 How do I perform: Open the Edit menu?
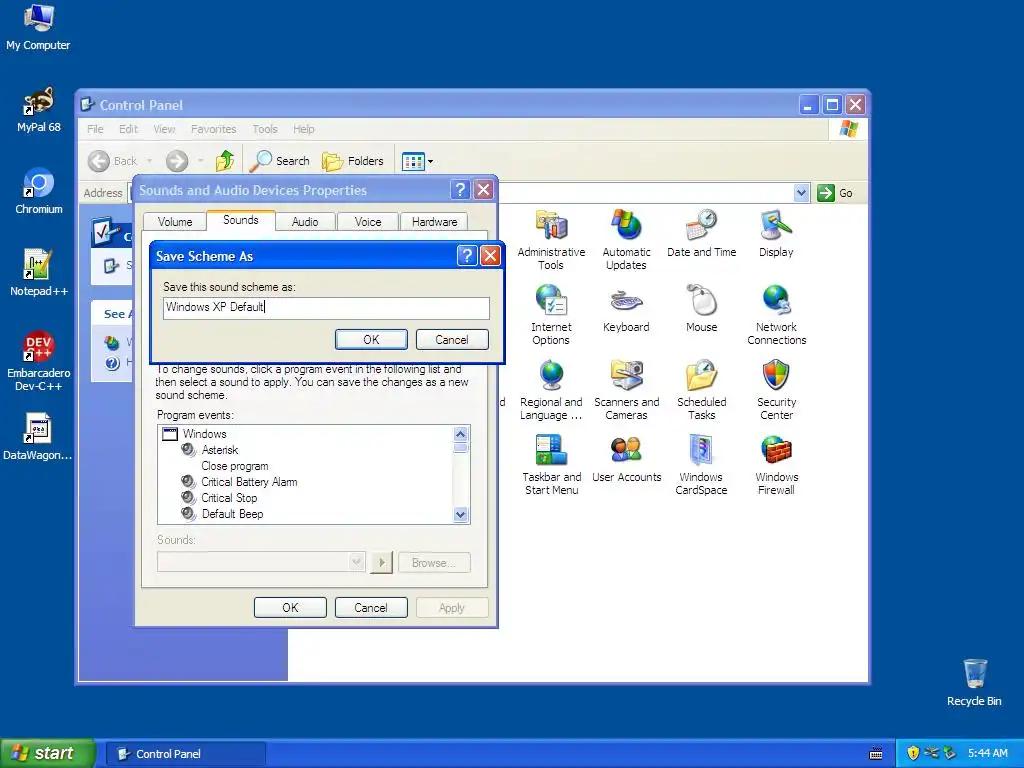click(x=128, y=129)
